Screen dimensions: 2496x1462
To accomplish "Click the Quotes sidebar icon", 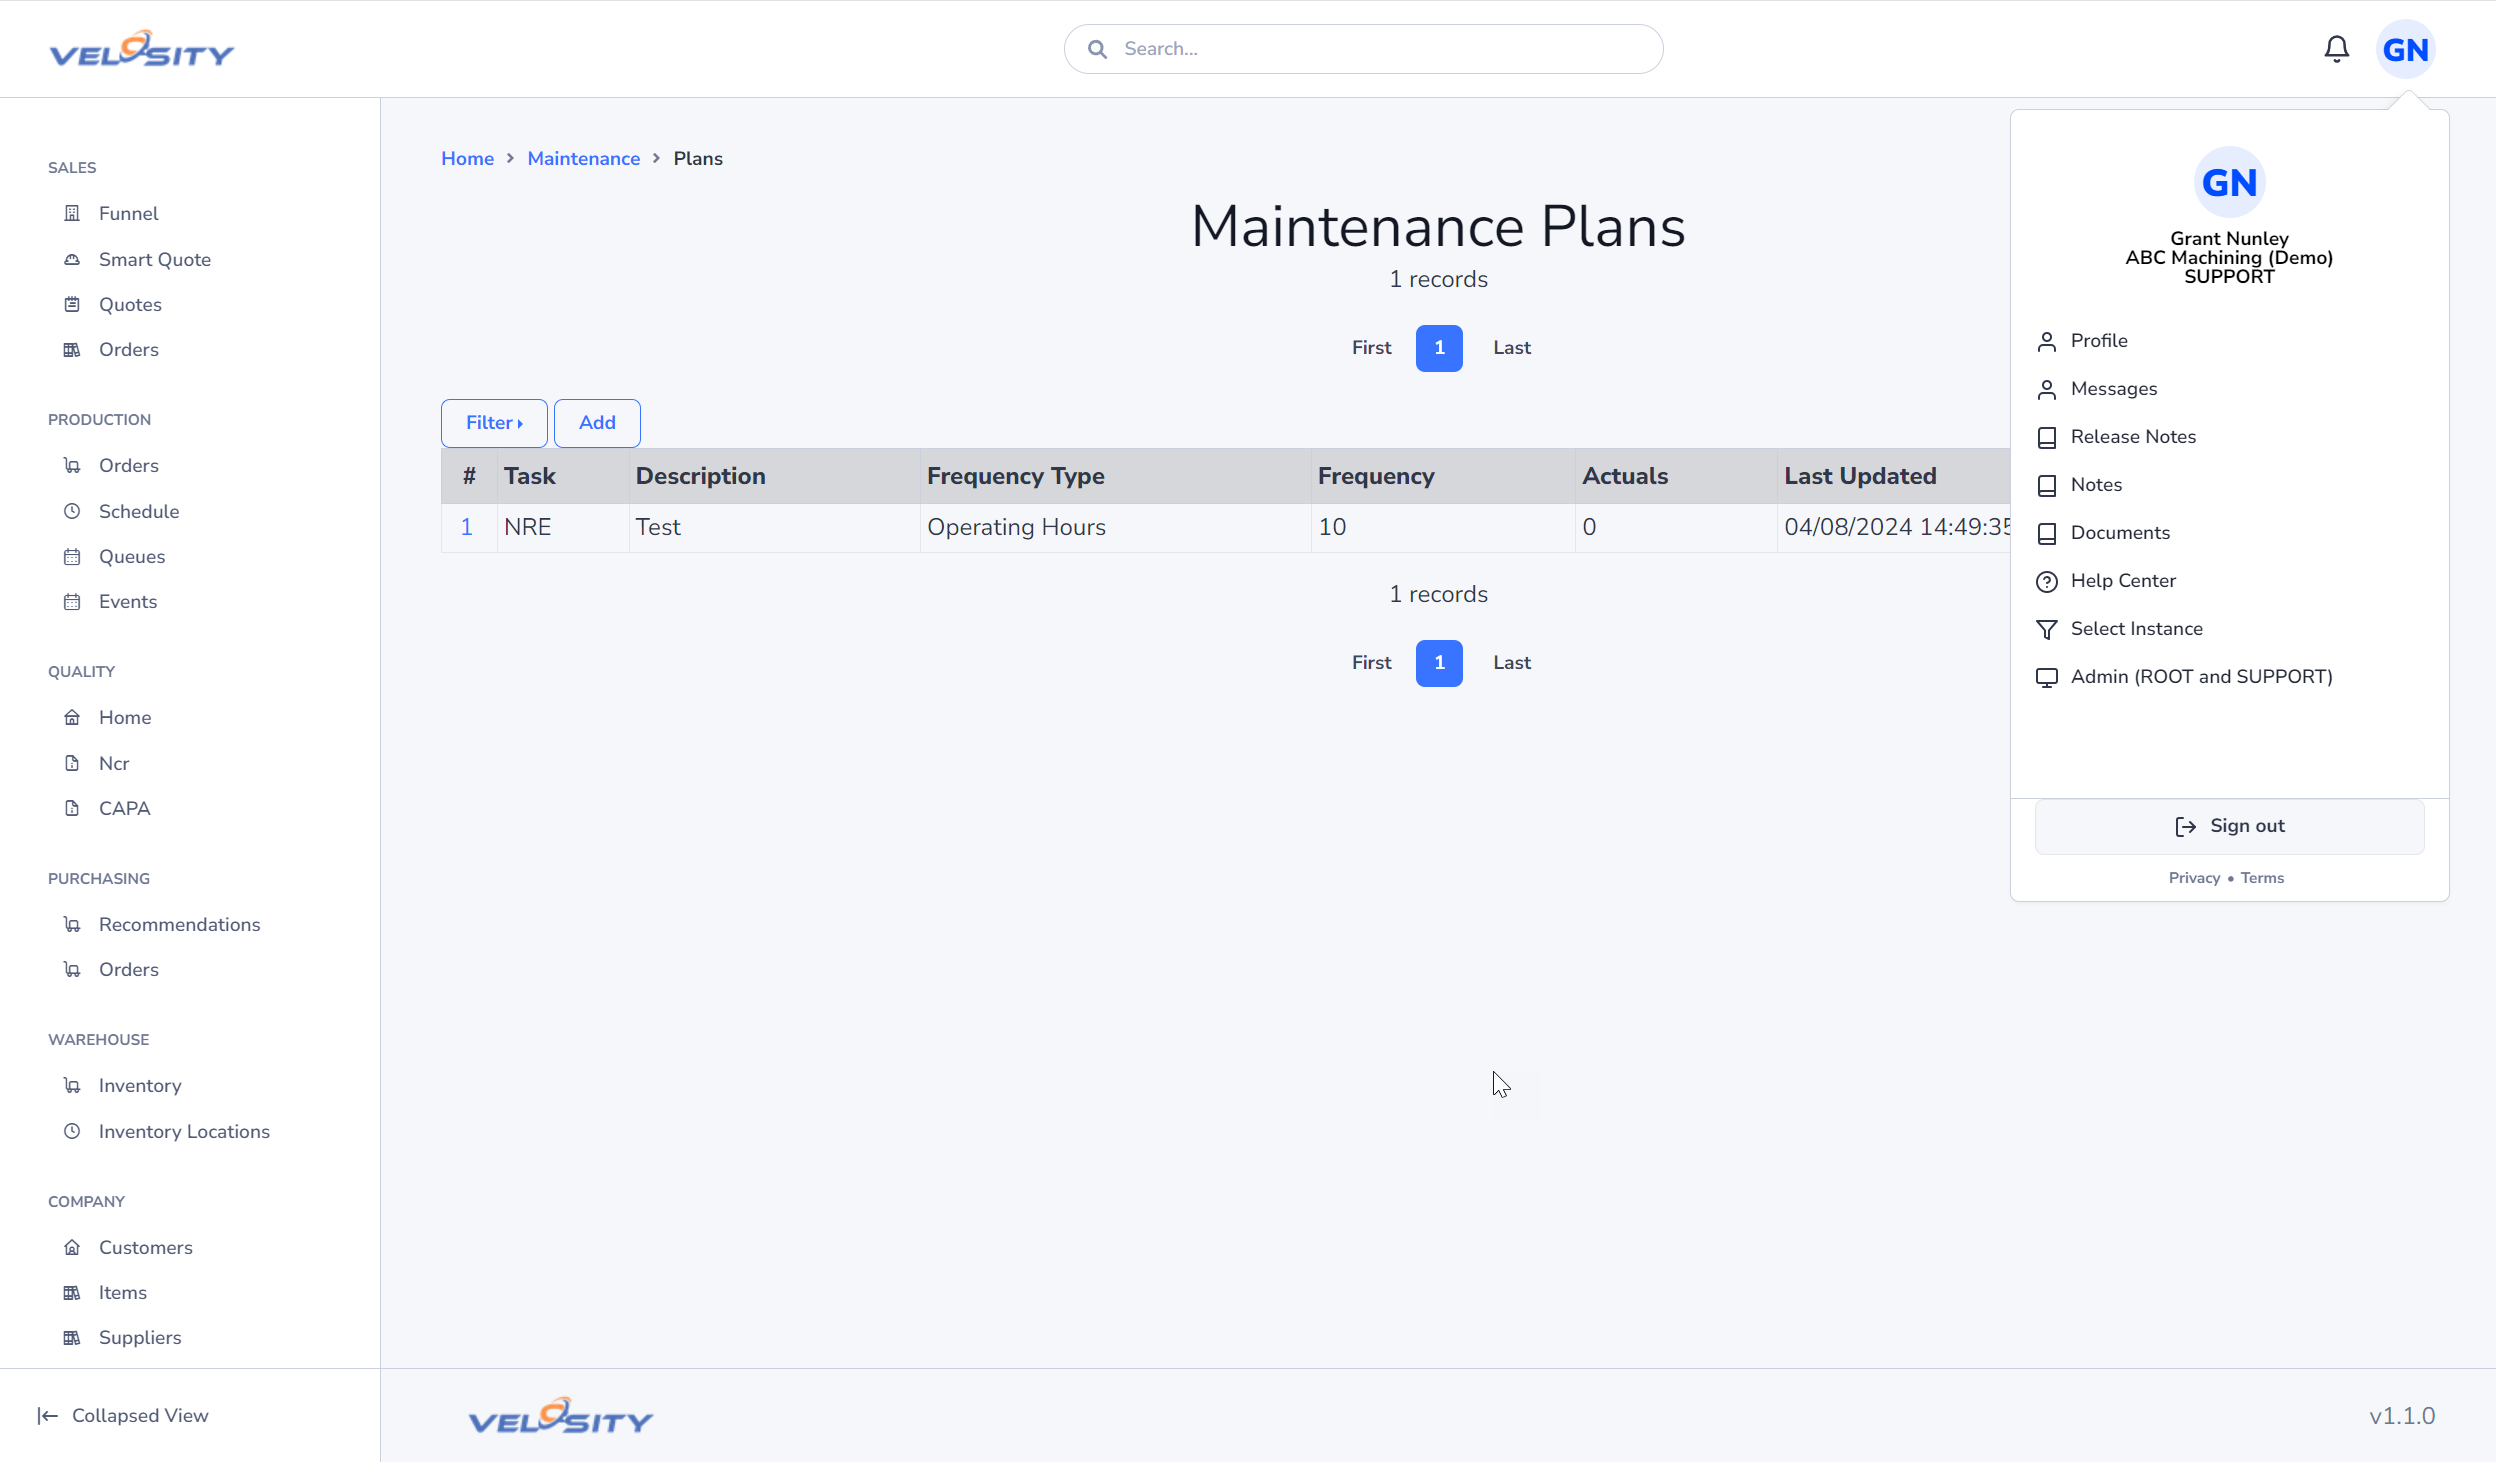I will click(x=72, y=304).
